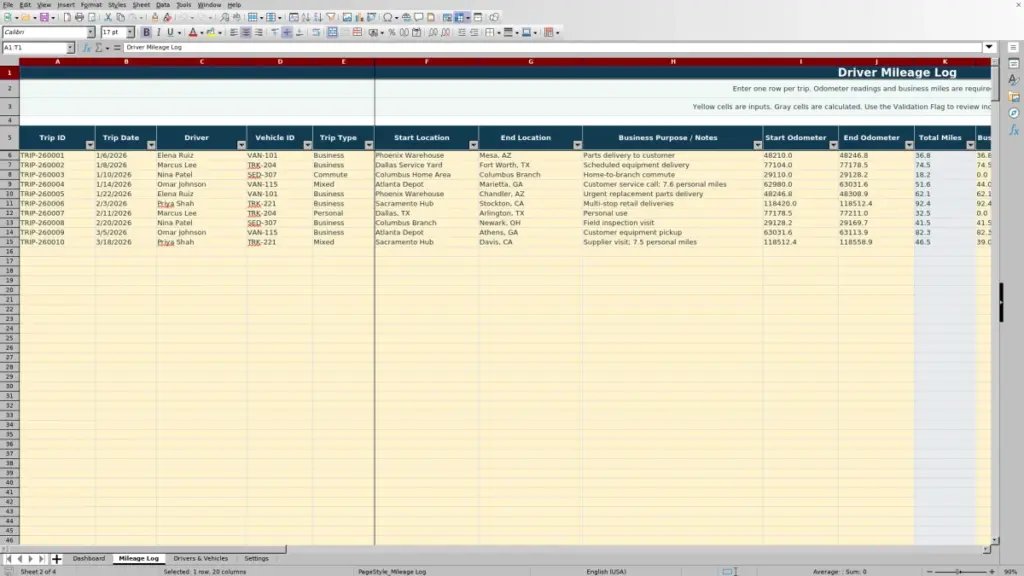Screen dimensions: 1024x576
Task: Open sidebar Gallery panel icon
Action: [x=1014, y=97]
